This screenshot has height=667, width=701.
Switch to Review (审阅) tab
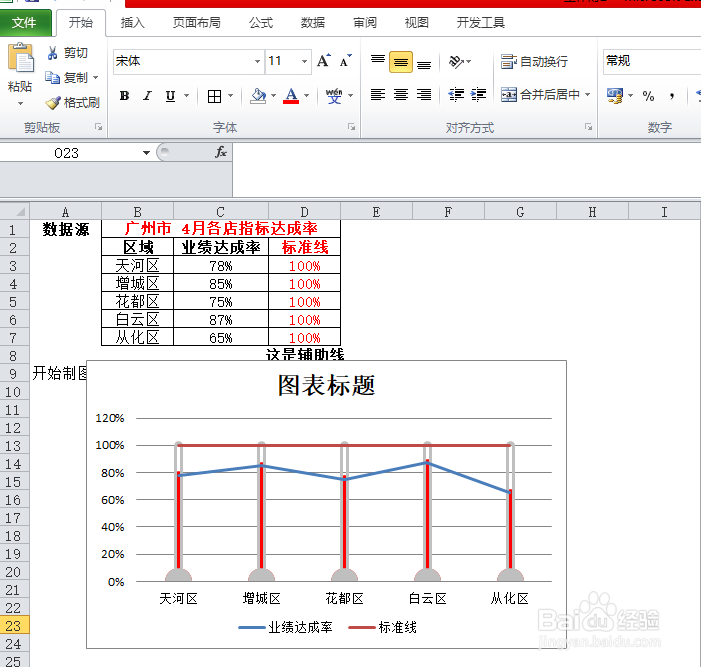[x=365, y=22]
